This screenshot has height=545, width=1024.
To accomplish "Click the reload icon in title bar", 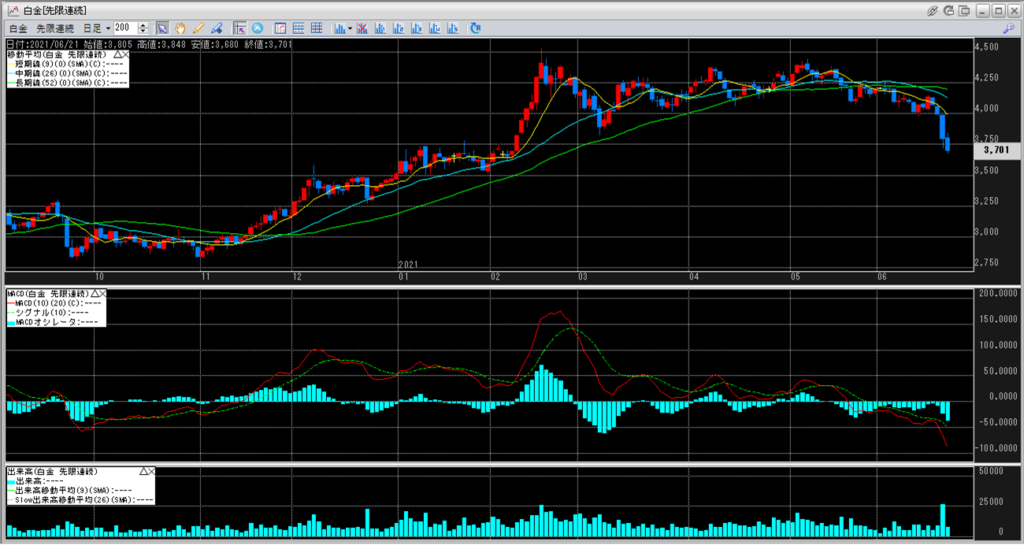I will 949,10.
